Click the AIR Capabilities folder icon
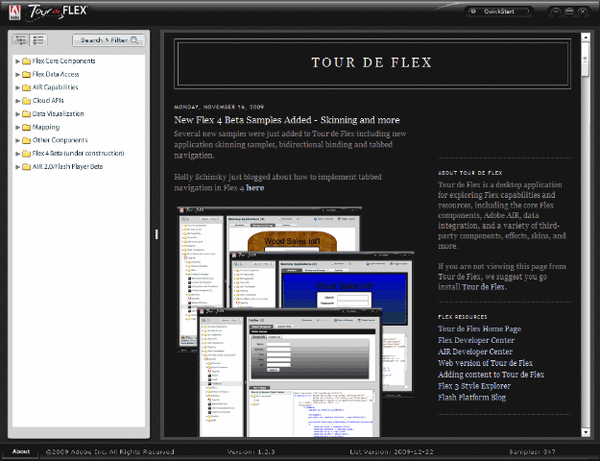600x461 pixels. pos(26,88)
